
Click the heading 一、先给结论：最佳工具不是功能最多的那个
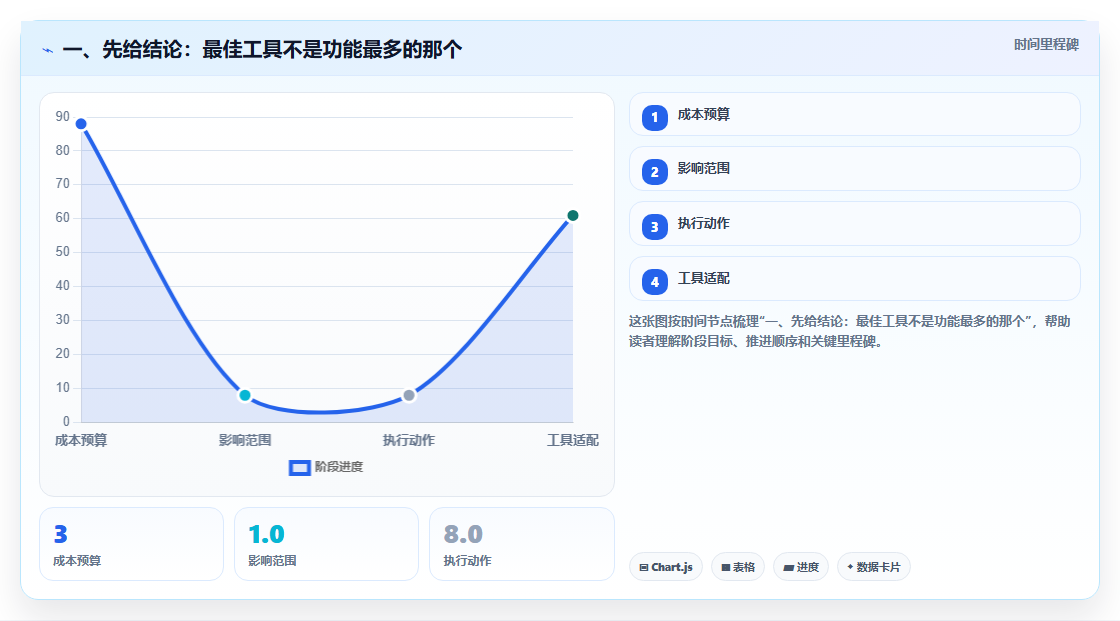(262, 49)
